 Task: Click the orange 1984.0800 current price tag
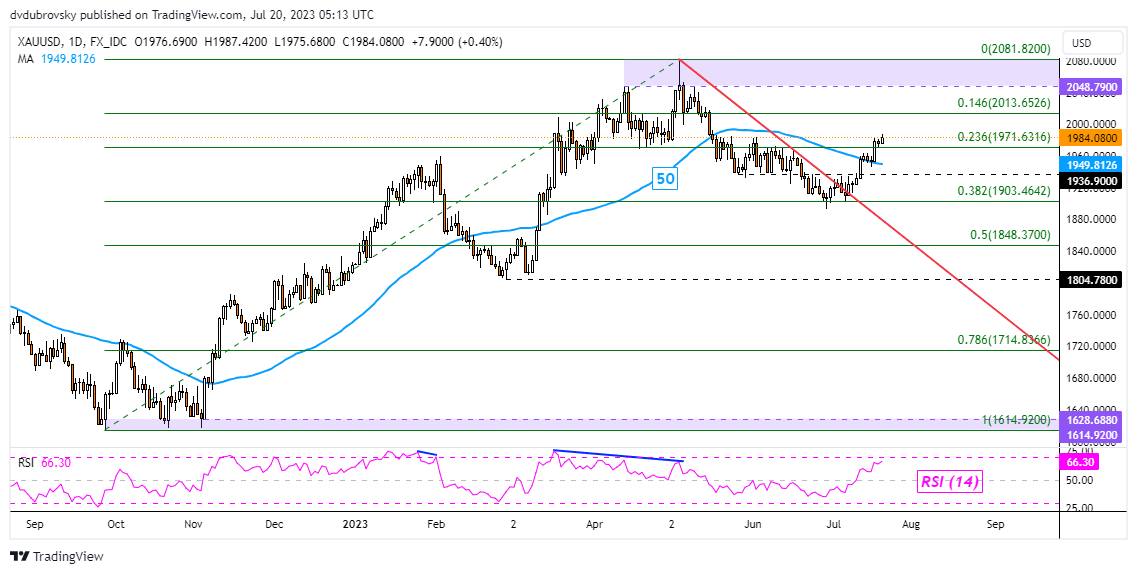point(1092,137)
